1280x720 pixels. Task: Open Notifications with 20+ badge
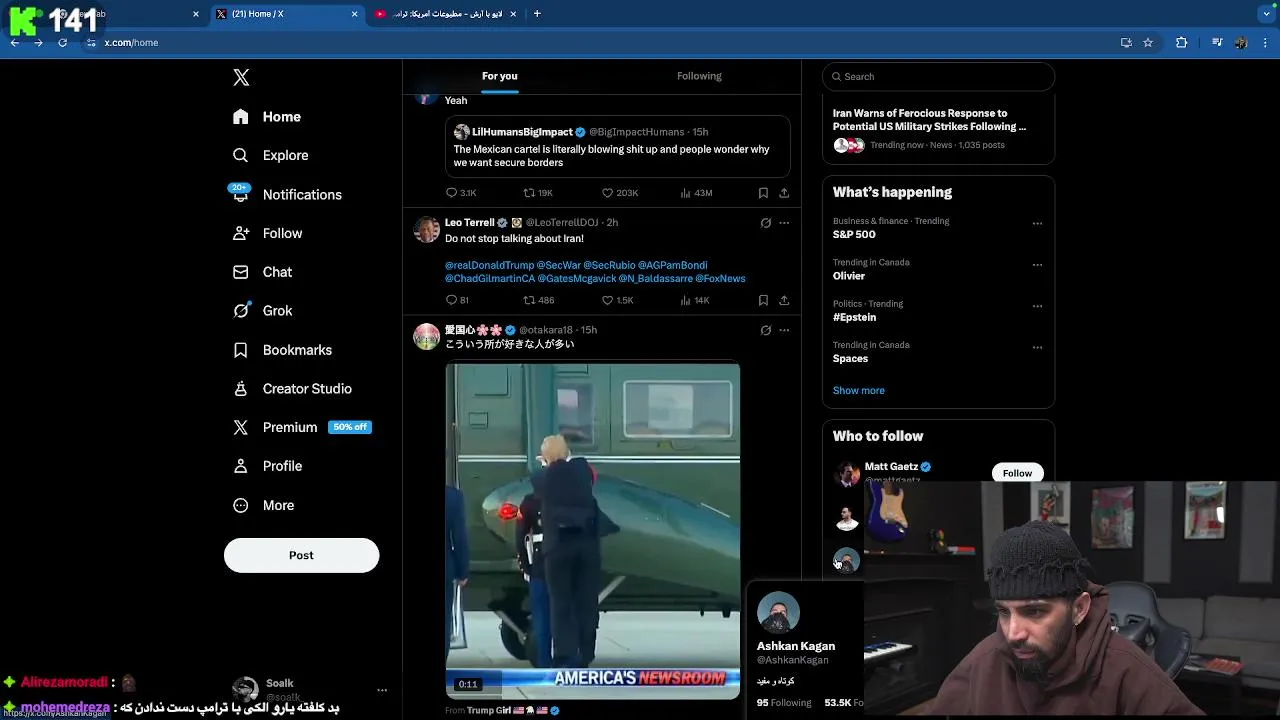point(286,194)
